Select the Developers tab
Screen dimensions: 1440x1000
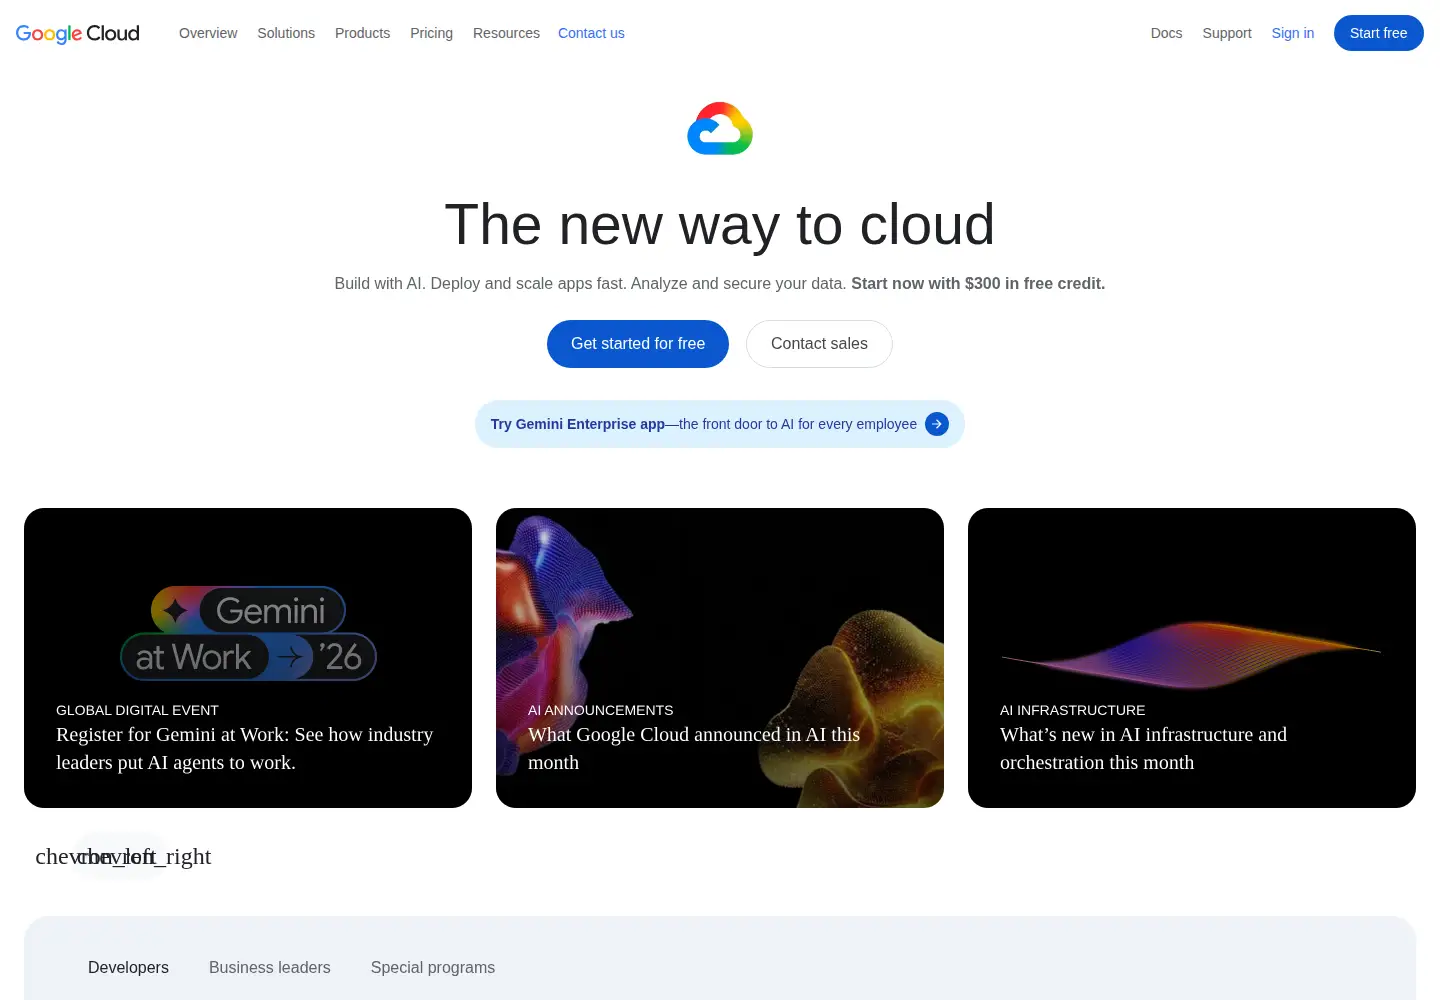click(128, 967)
